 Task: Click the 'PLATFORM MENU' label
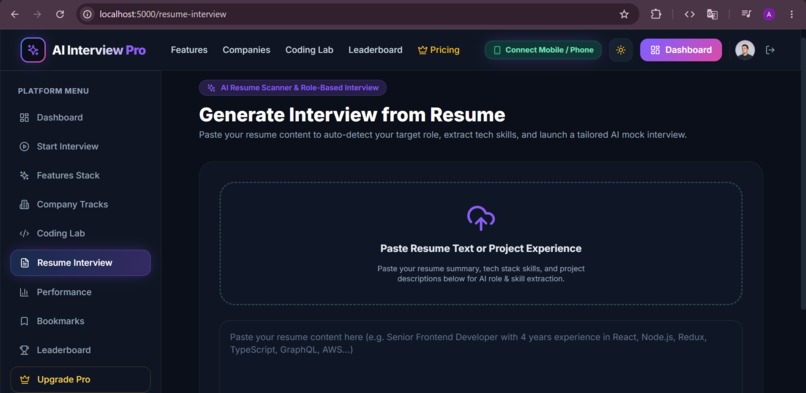point(53,91)
